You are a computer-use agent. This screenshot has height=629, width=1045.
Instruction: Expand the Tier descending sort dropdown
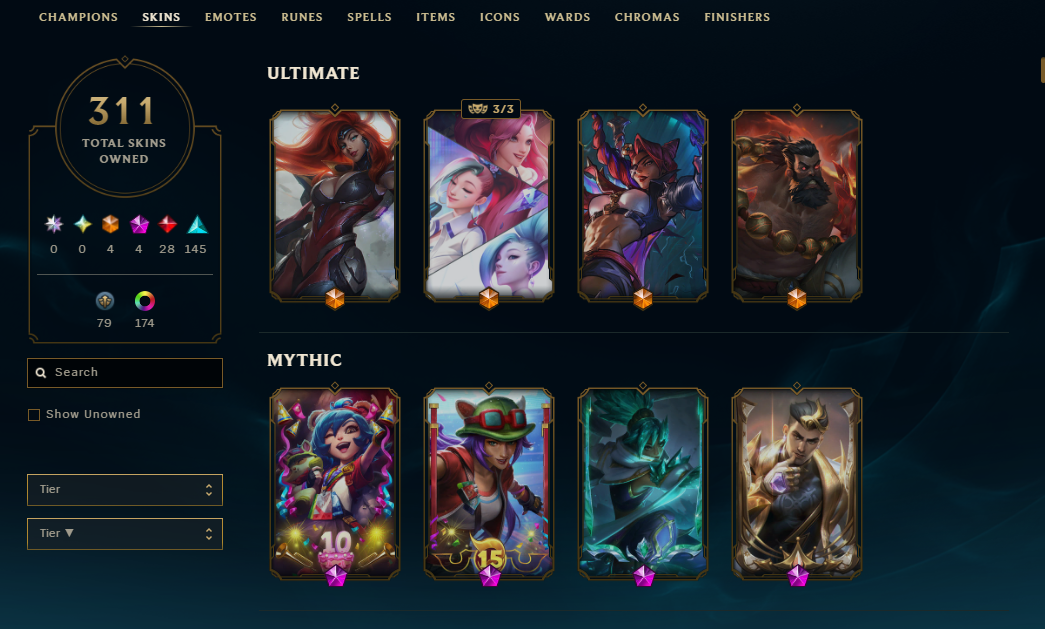pos(125,534)
